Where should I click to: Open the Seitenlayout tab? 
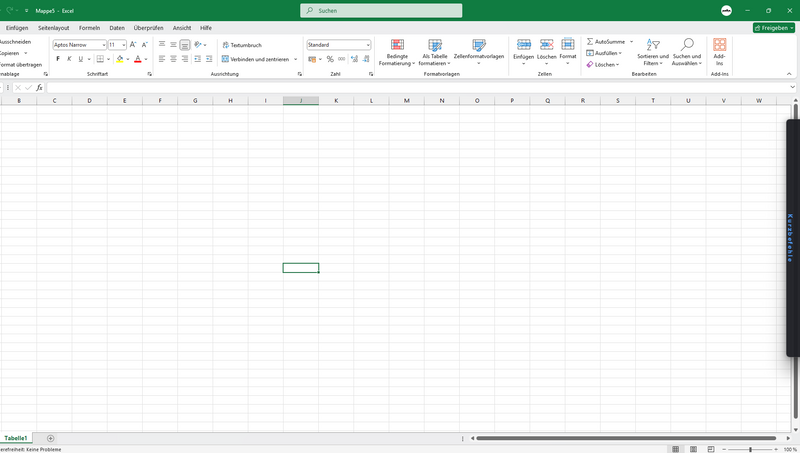pyautogui.click(x=54, y=28)
